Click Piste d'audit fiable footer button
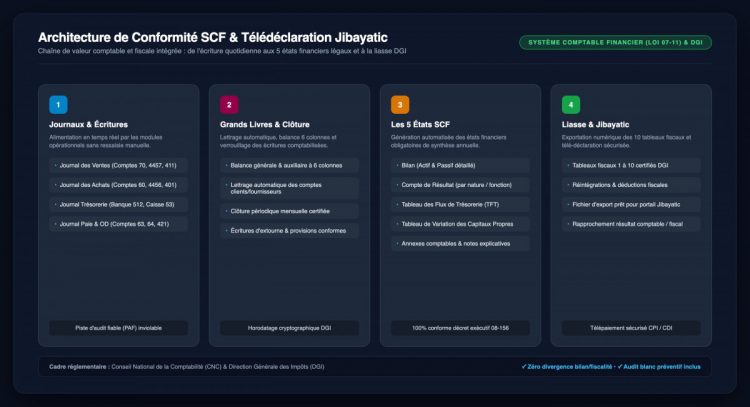This screenshot has width=750, height=407. pos(119,328)
